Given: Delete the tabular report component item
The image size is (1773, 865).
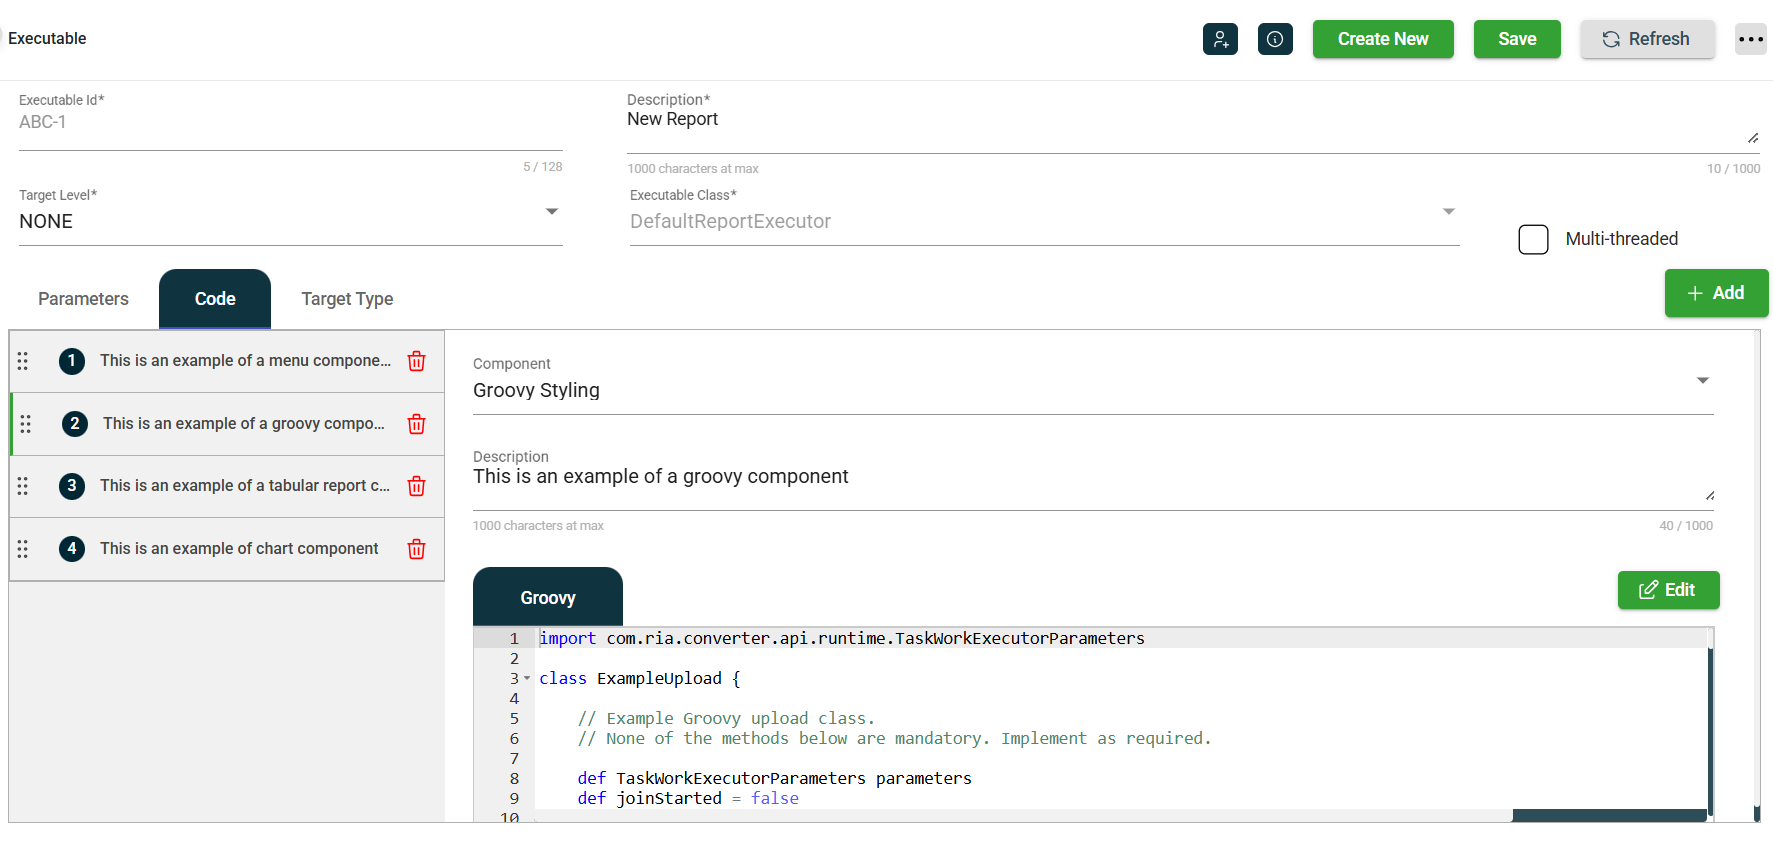Looking at the screenshot, I should coord(417,486).
